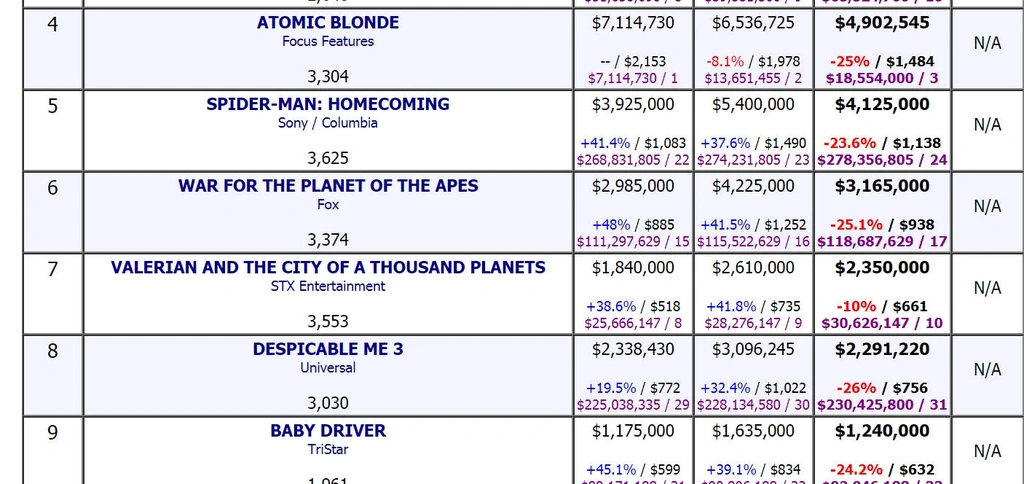This screenshot has width=1024, height=484.
Task: Click the SPIDER-MAN: HOMECOMING title
Action: [328, 104]
